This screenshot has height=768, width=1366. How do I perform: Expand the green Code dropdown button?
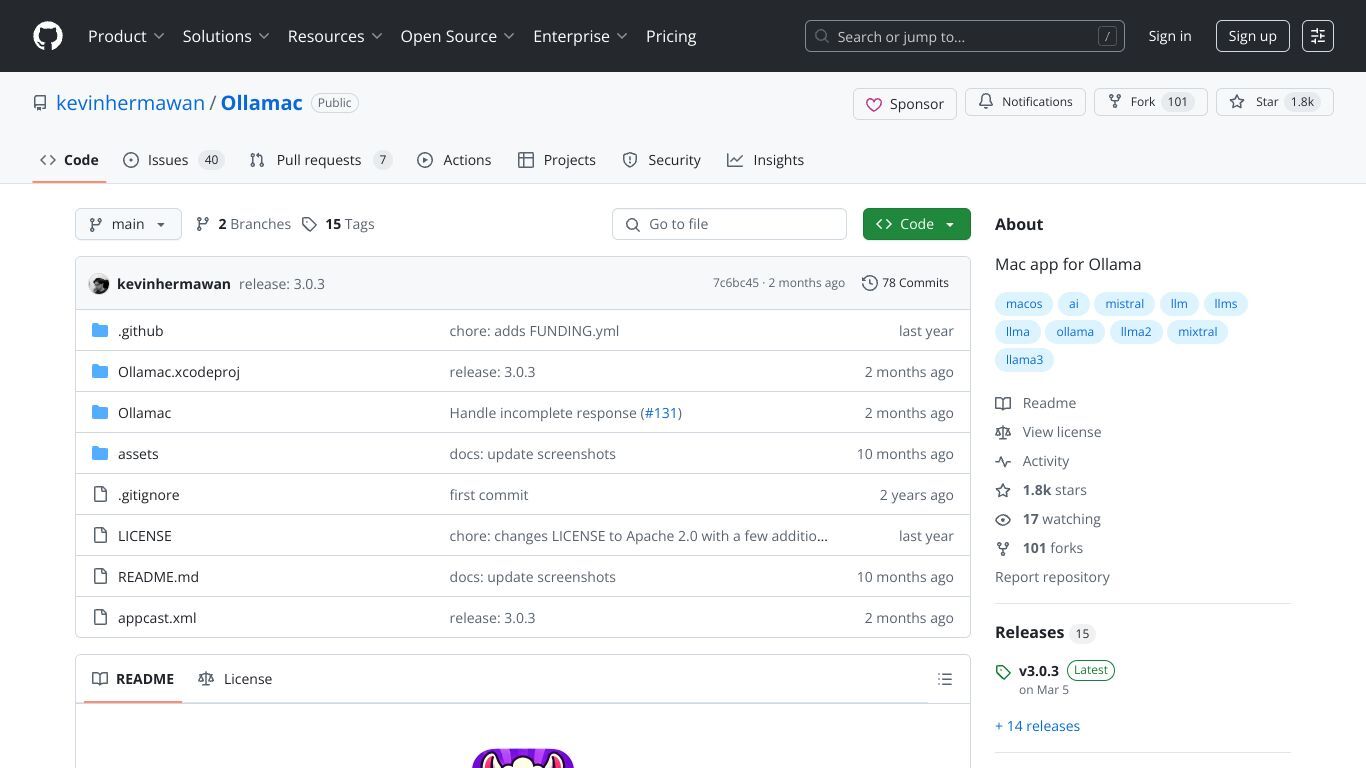(x=917, y=224)
